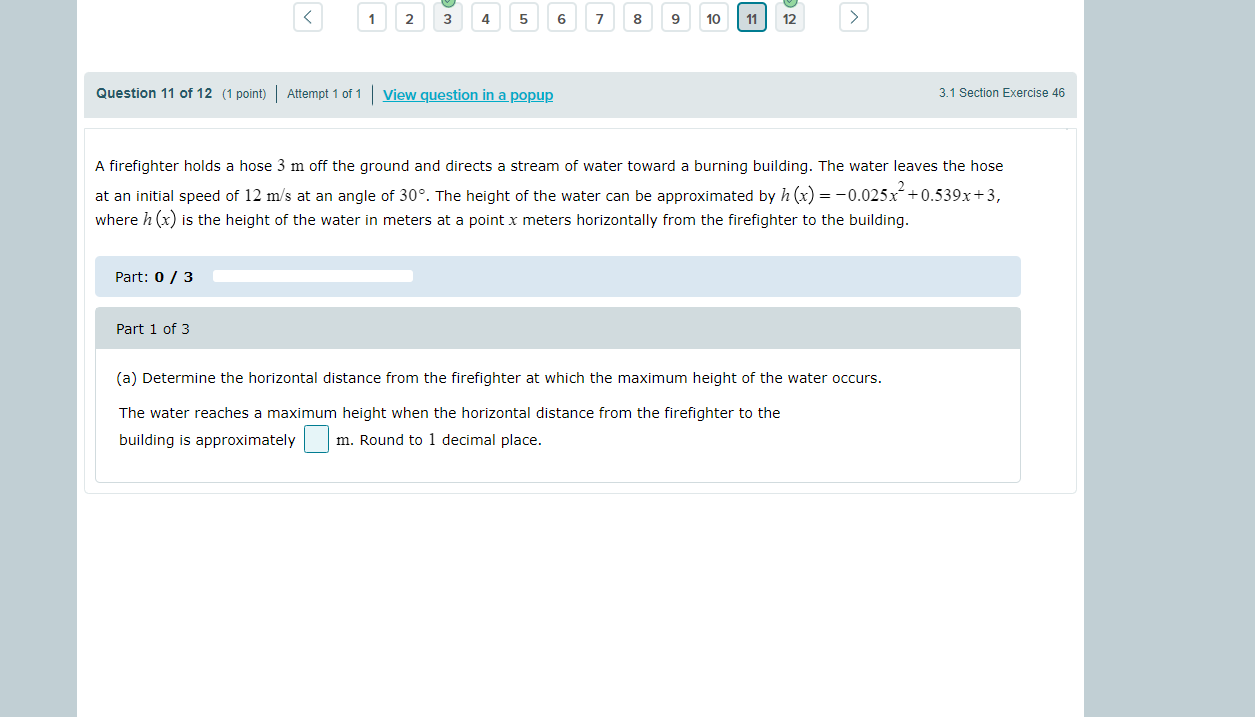This screenshot has width=1255, height=717.
Task: Navigate to question 5
Action: pyautogui.click(x=524, y=18)
